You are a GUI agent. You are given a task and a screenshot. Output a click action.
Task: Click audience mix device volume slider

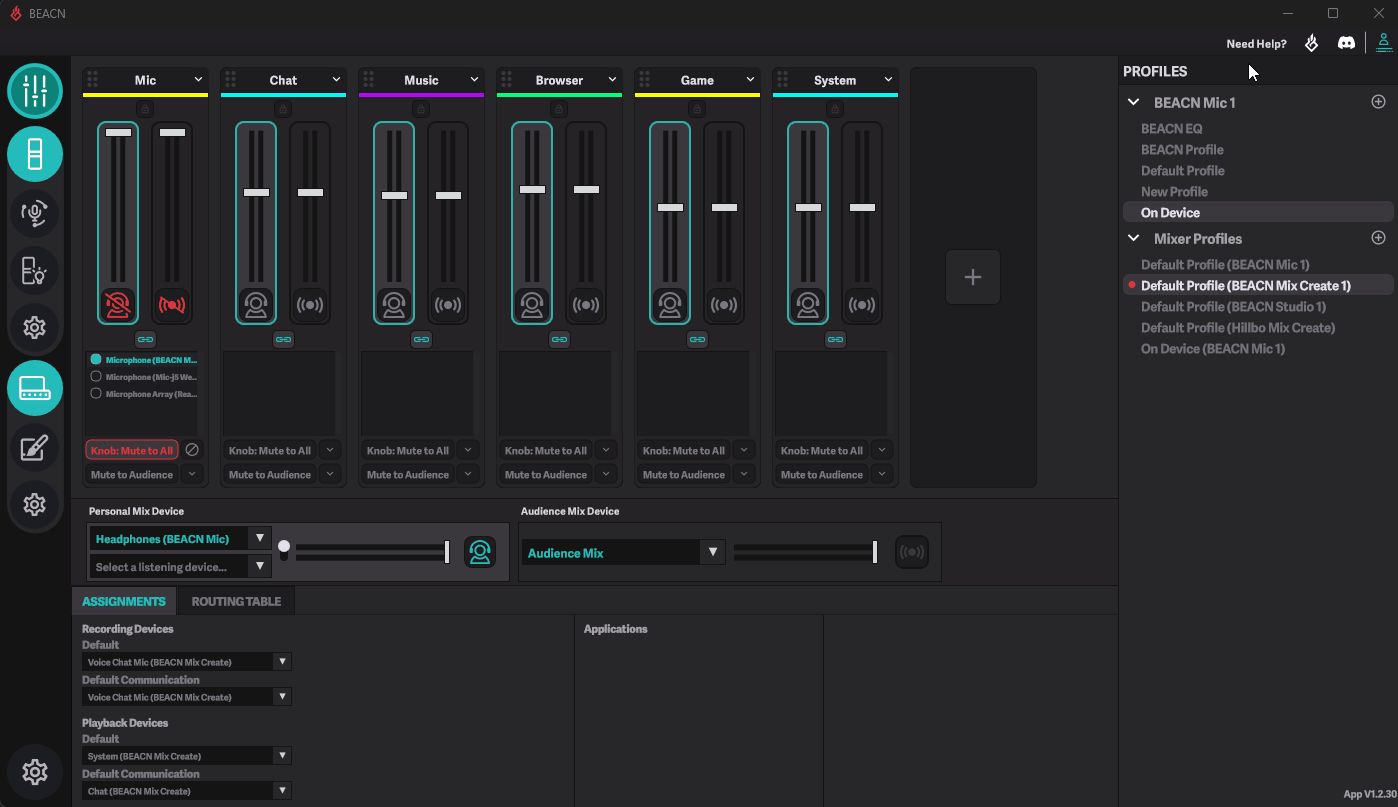coord(806,552)
